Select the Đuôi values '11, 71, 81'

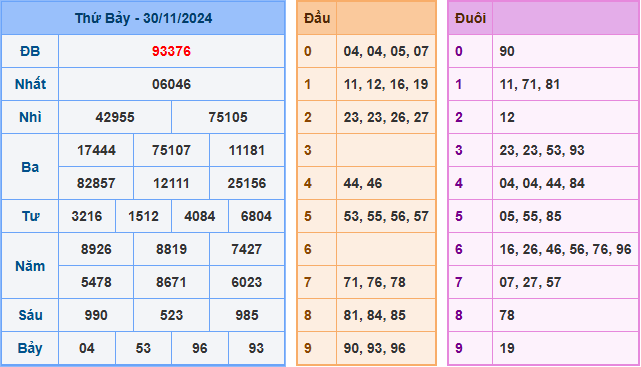pos(529,84)
